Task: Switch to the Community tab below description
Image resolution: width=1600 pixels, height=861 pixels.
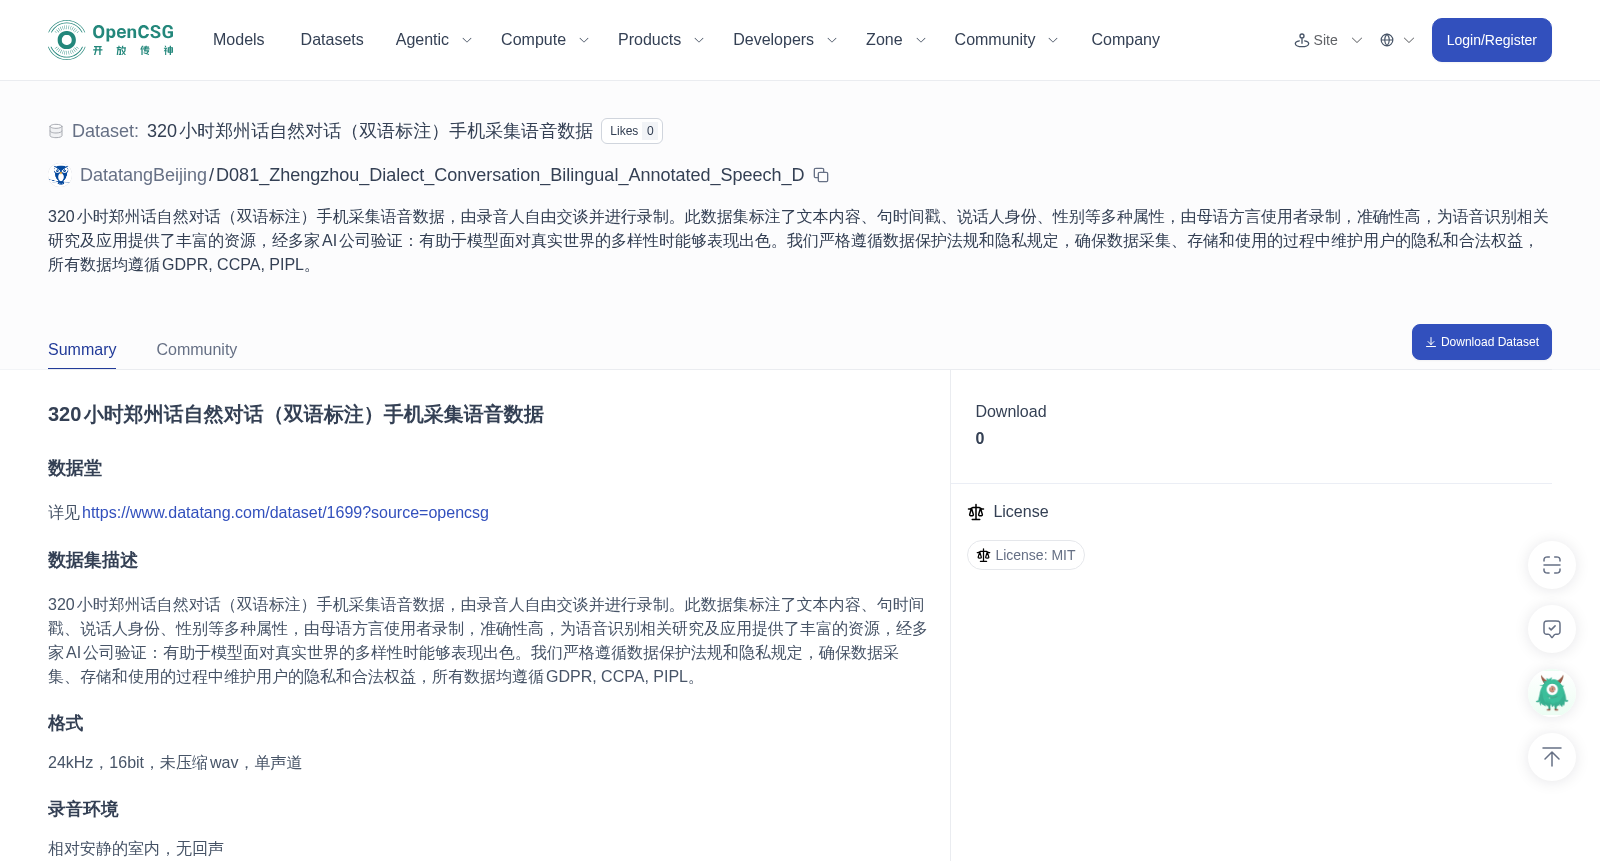Action: coord(197,349)
